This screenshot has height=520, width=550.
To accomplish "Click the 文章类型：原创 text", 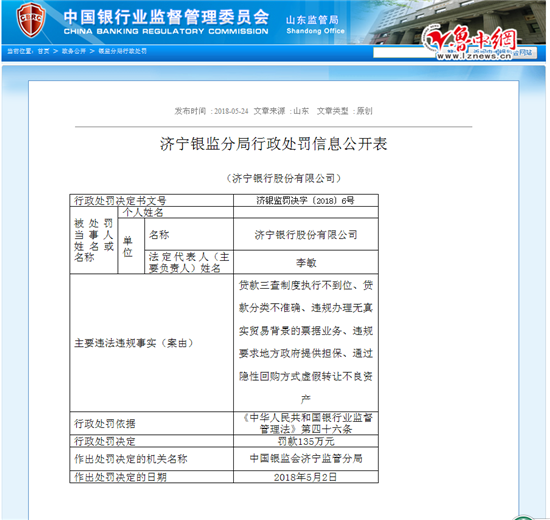I will tap(344, 111).
